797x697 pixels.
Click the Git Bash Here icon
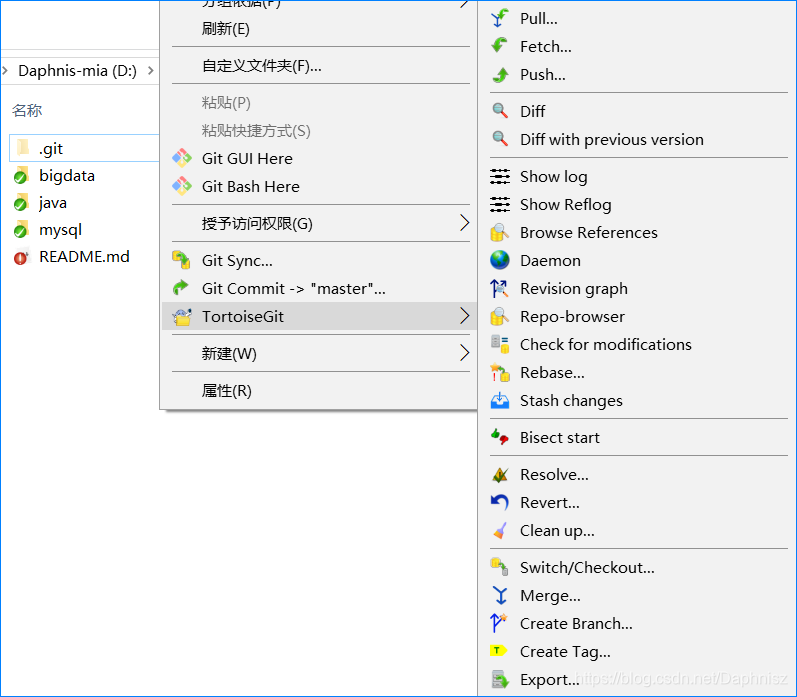pos(182,187)
